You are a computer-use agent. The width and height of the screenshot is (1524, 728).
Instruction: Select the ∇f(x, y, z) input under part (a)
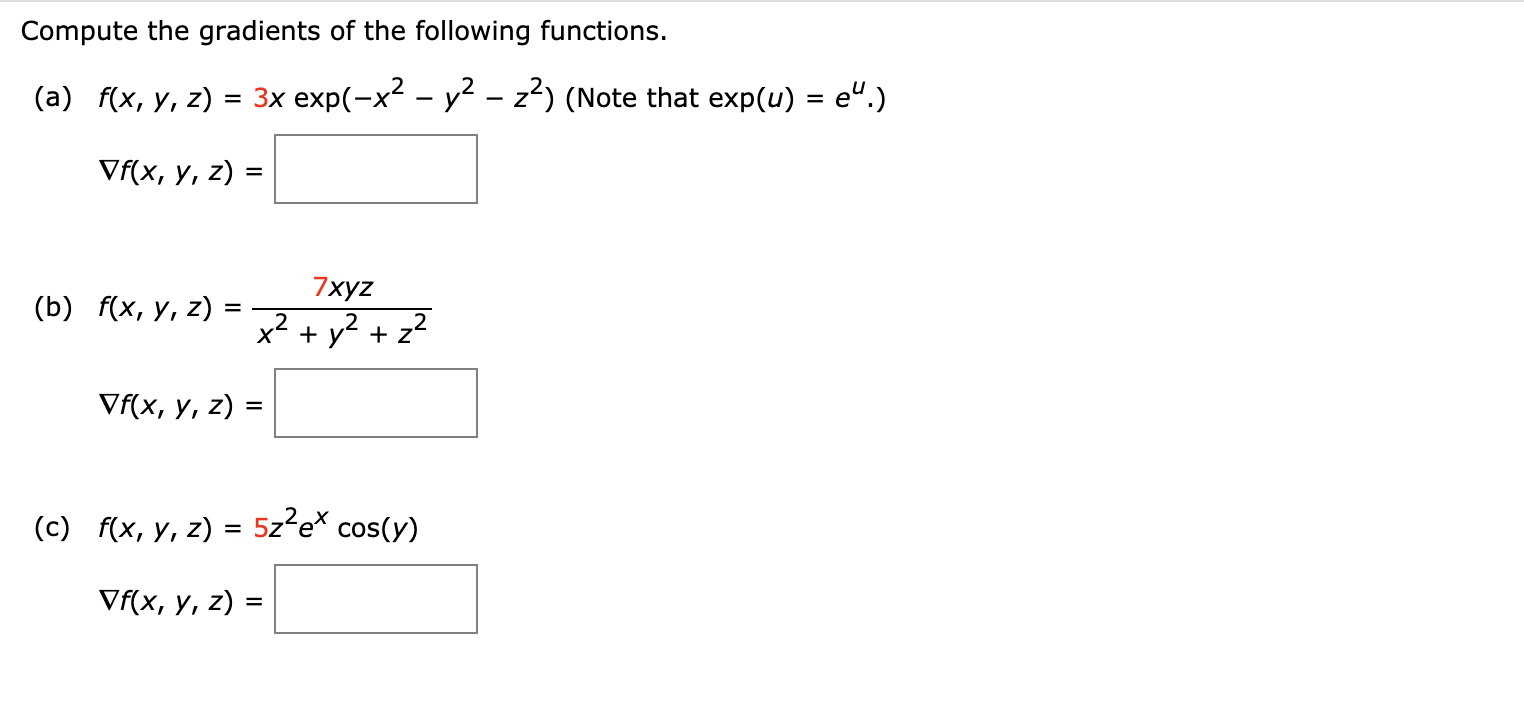[376, 168]
